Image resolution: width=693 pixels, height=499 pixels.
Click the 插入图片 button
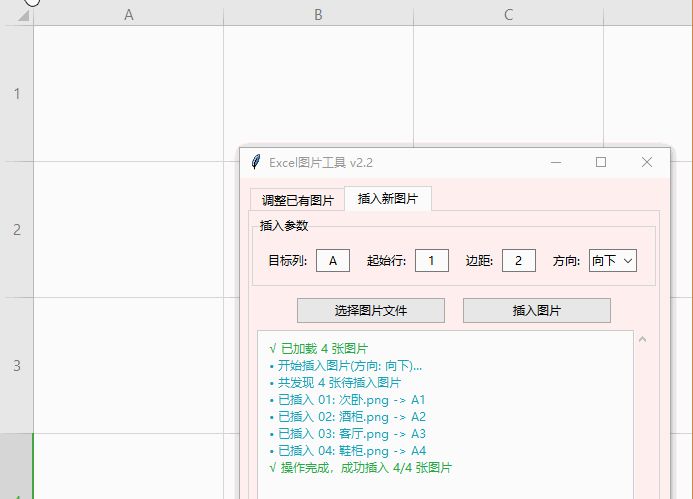(x=537, y=310)
